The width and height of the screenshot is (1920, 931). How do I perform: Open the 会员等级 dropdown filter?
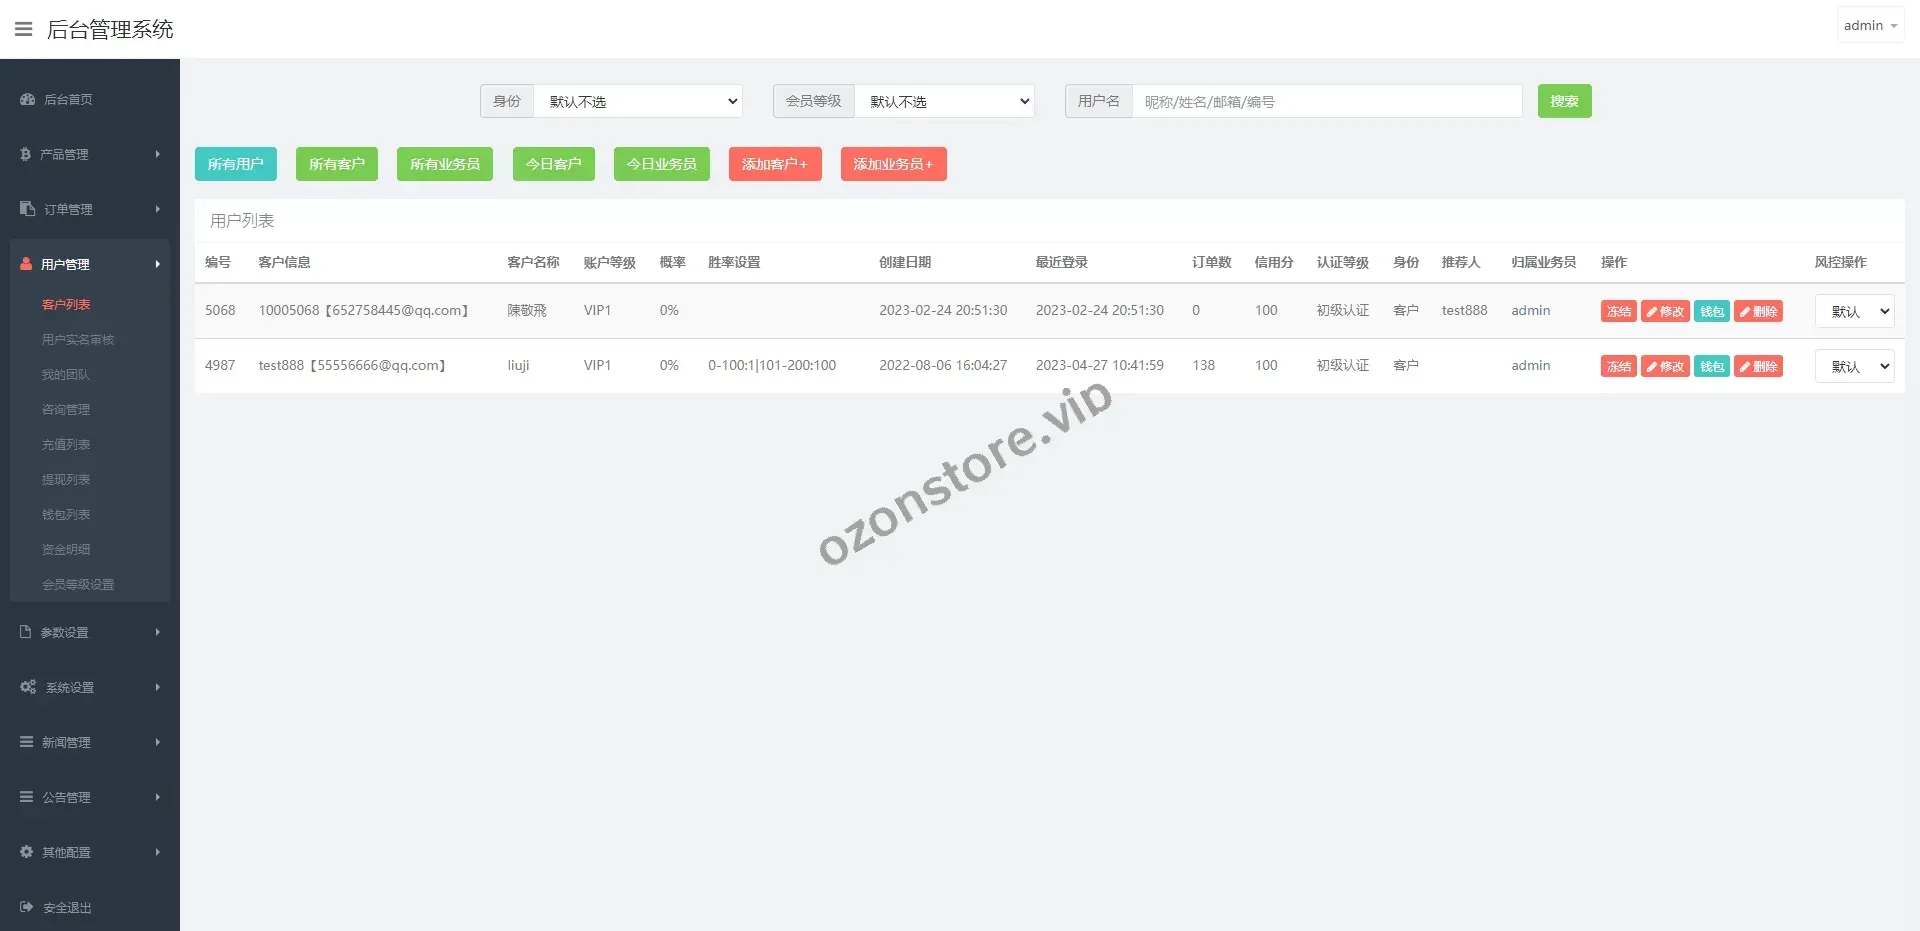tap(944, 101)
